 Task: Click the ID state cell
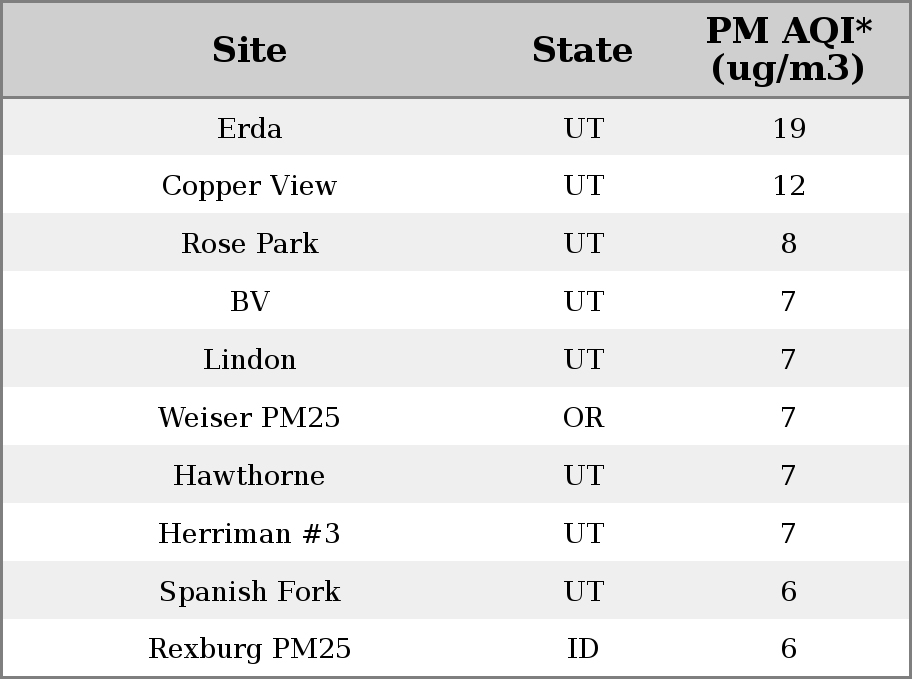tap(583, 648)
